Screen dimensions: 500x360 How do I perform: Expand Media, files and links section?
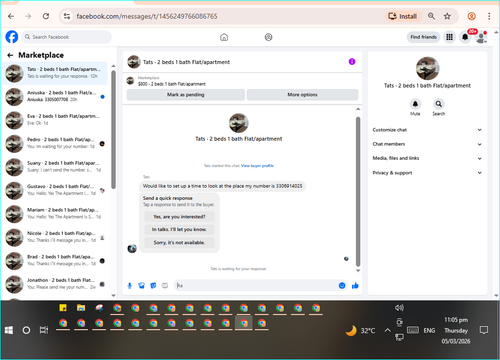click(x=427, y=158)
